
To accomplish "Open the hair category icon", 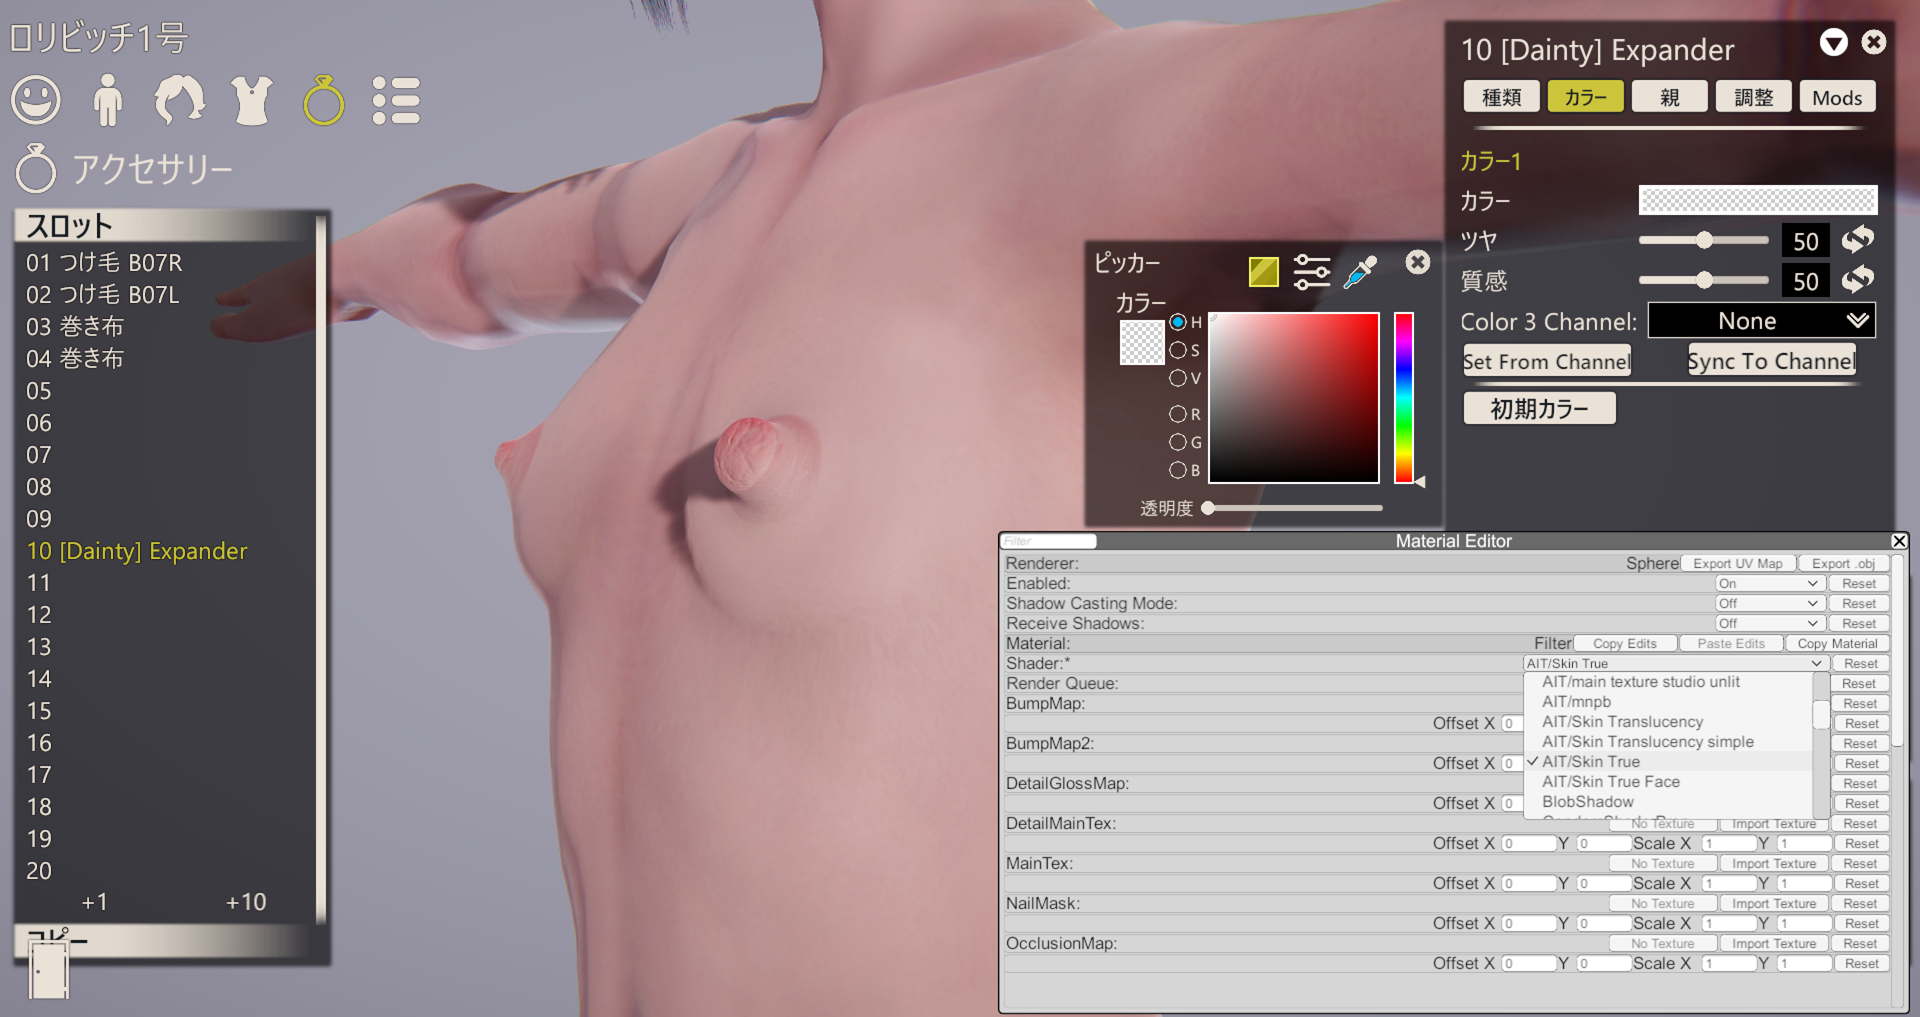I will pyautogui.click(x=180, y=101).
